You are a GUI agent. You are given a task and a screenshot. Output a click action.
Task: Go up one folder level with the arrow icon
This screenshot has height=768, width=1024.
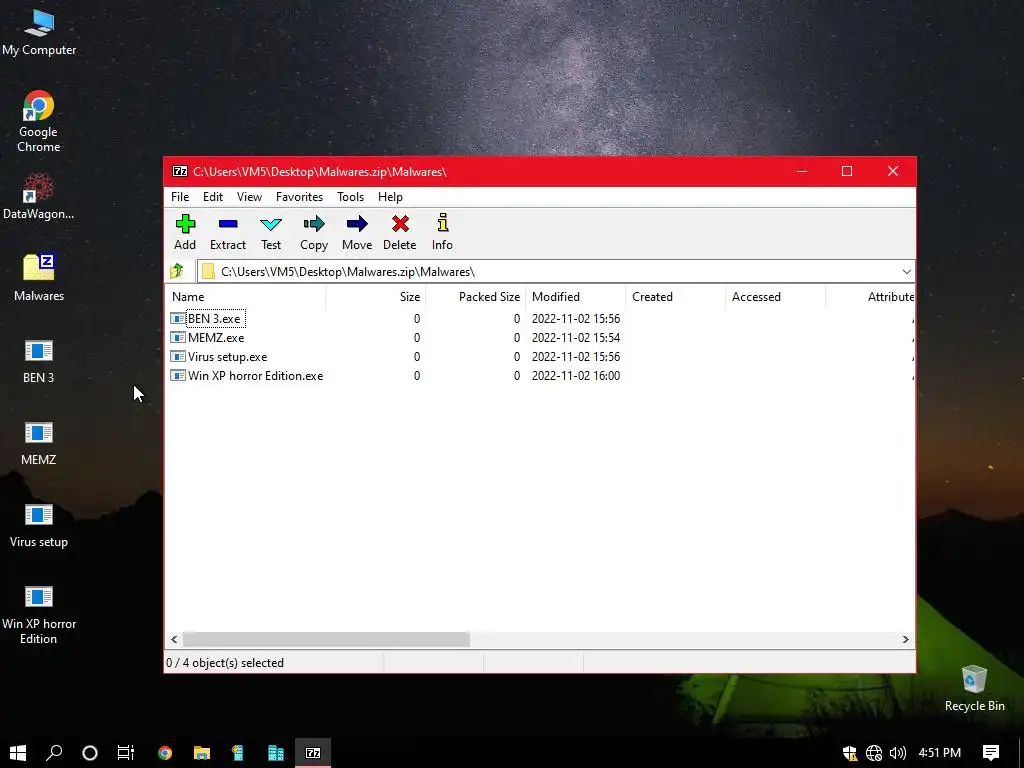tap(177, 271)
